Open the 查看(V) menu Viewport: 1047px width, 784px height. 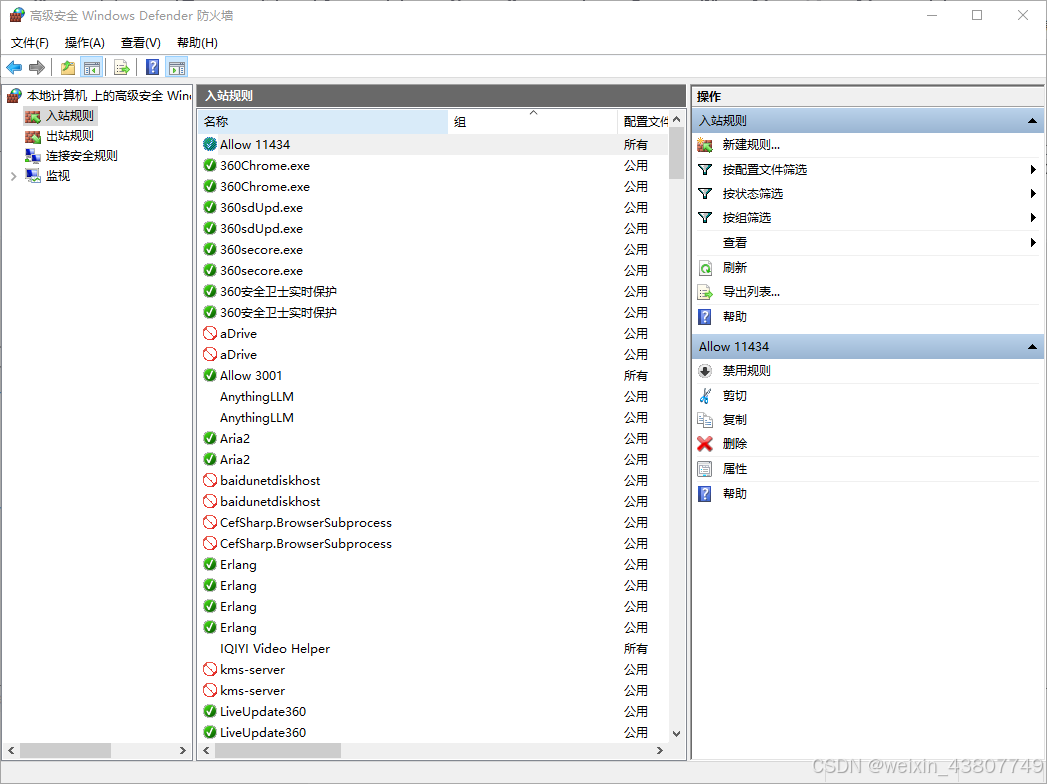pyautogui.click(x=140, y=43)
